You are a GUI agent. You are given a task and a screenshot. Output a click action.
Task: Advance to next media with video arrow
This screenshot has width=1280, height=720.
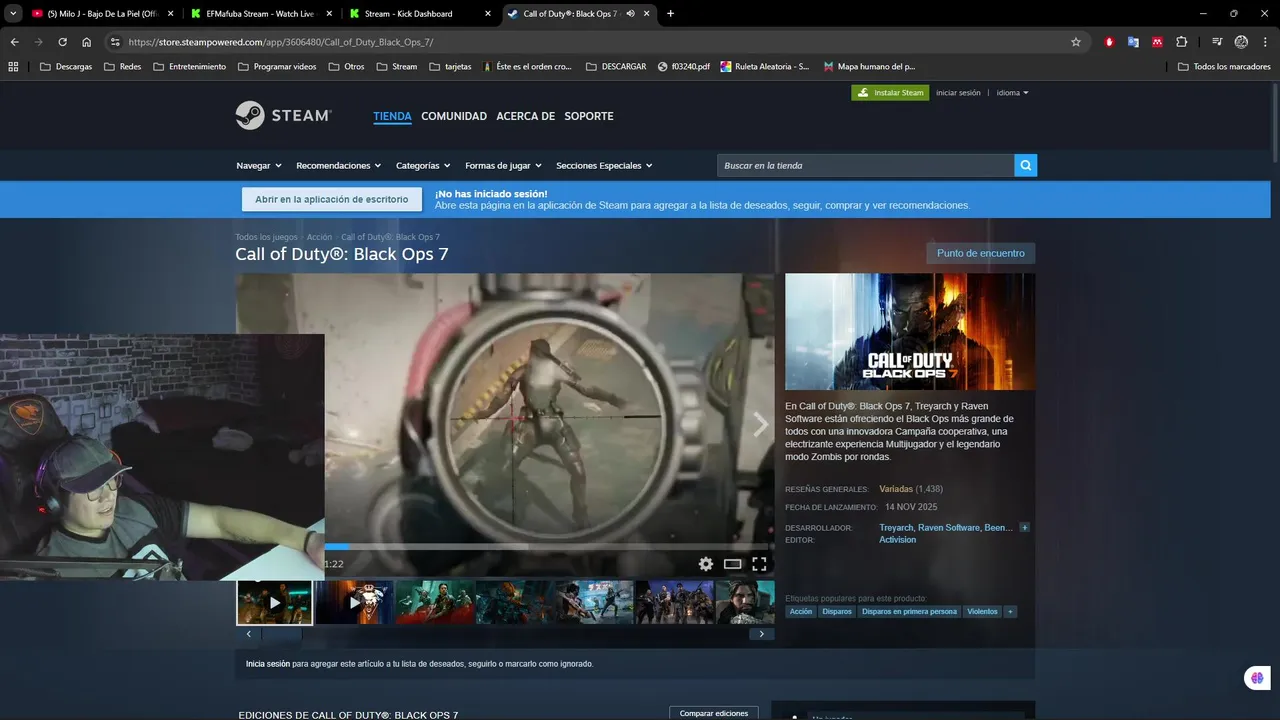click(x=760, y=424)
